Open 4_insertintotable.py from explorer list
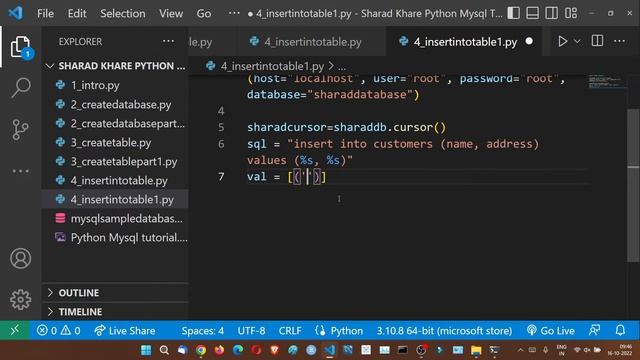This screenshot has height=360, width=640. pyautogui.click(x=115, y=180)
